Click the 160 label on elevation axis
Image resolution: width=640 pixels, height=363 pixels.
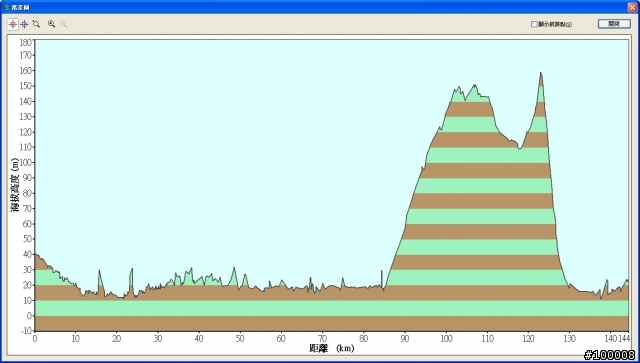pos(26,71)
